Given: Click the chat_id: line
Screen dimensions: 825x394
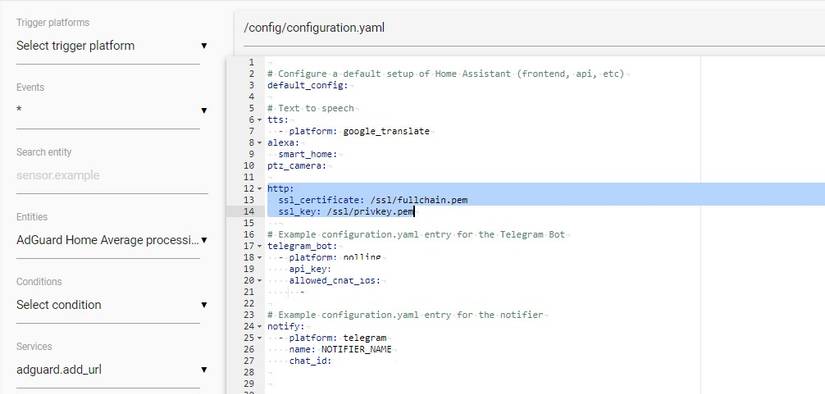Looking at the screenshot, I should (310, 361).
